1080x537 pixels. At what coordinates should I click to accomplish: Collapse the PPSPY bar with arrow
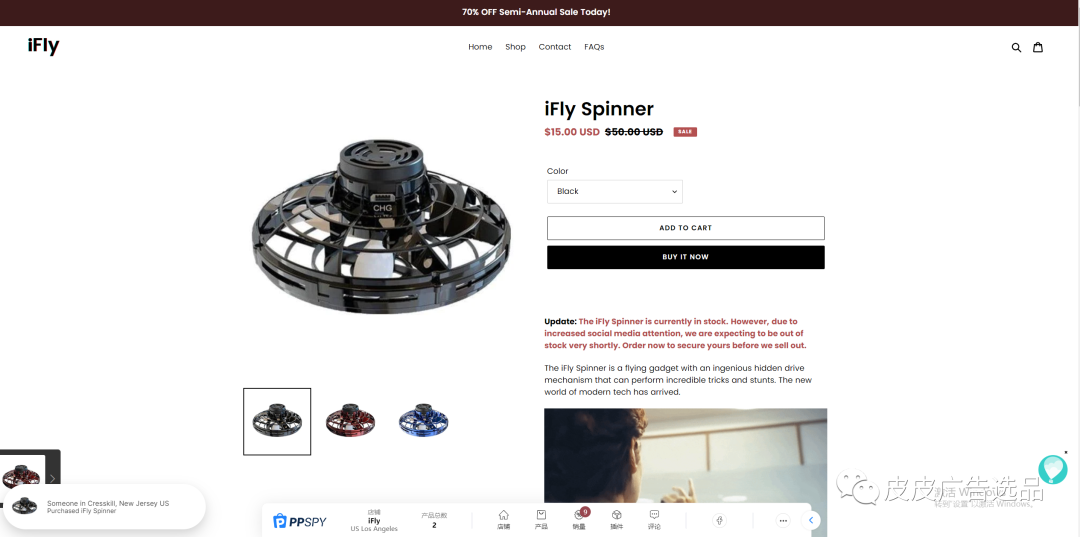click(x=811, y=520)
